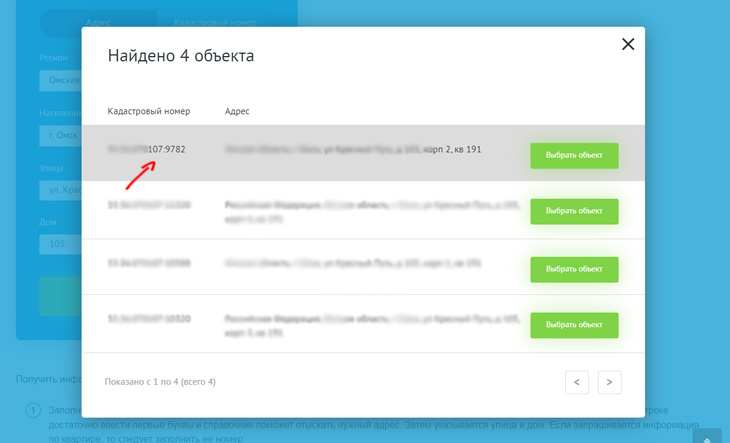Open the 'Омская' region dropdown
730x443 pixels.
pos(60,81)
